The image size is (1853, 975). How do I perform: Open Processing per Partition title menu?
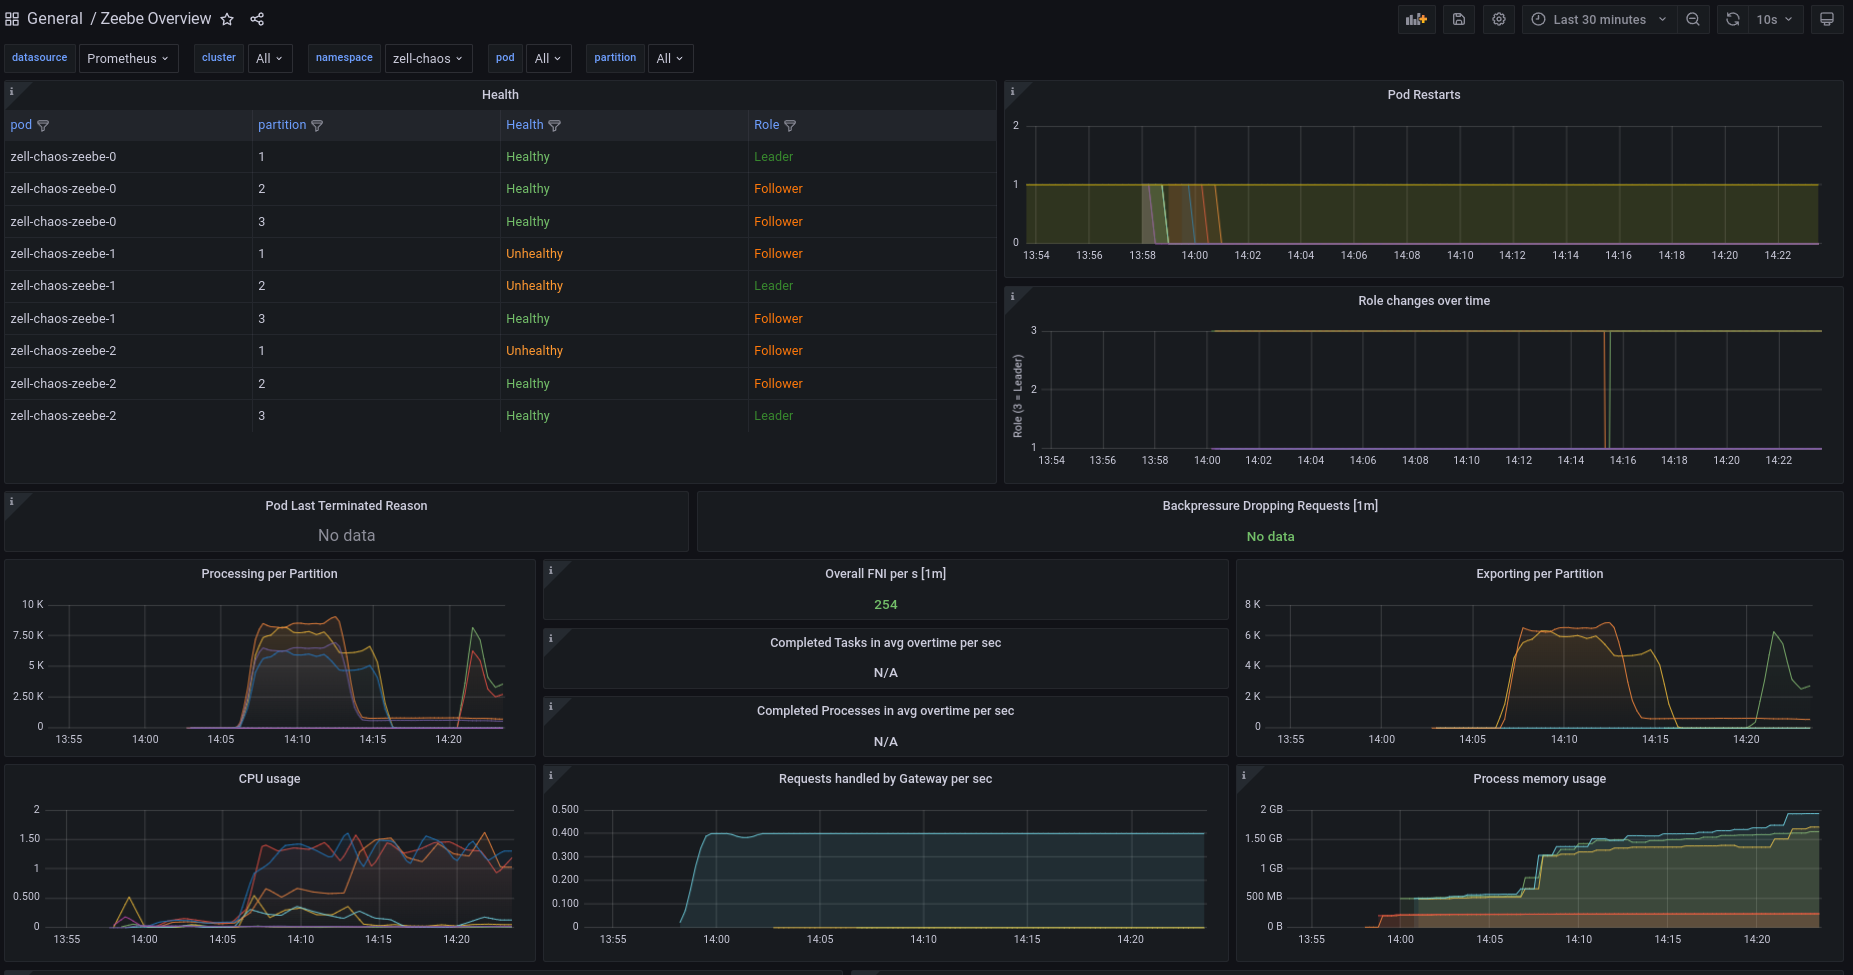(x=269, y=574)
